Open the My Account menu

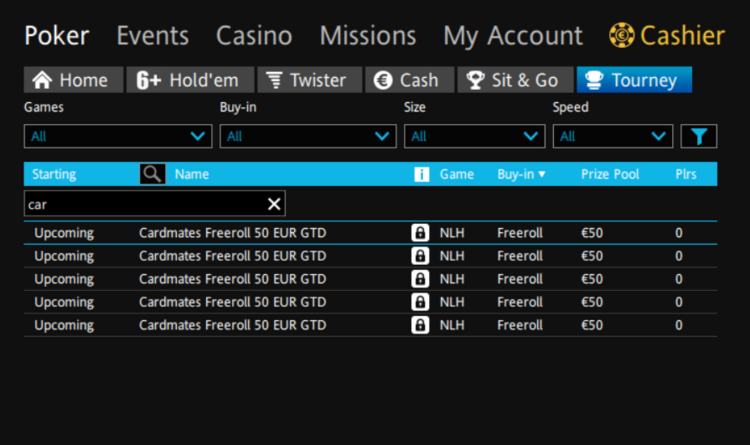(x=512, y=36)
